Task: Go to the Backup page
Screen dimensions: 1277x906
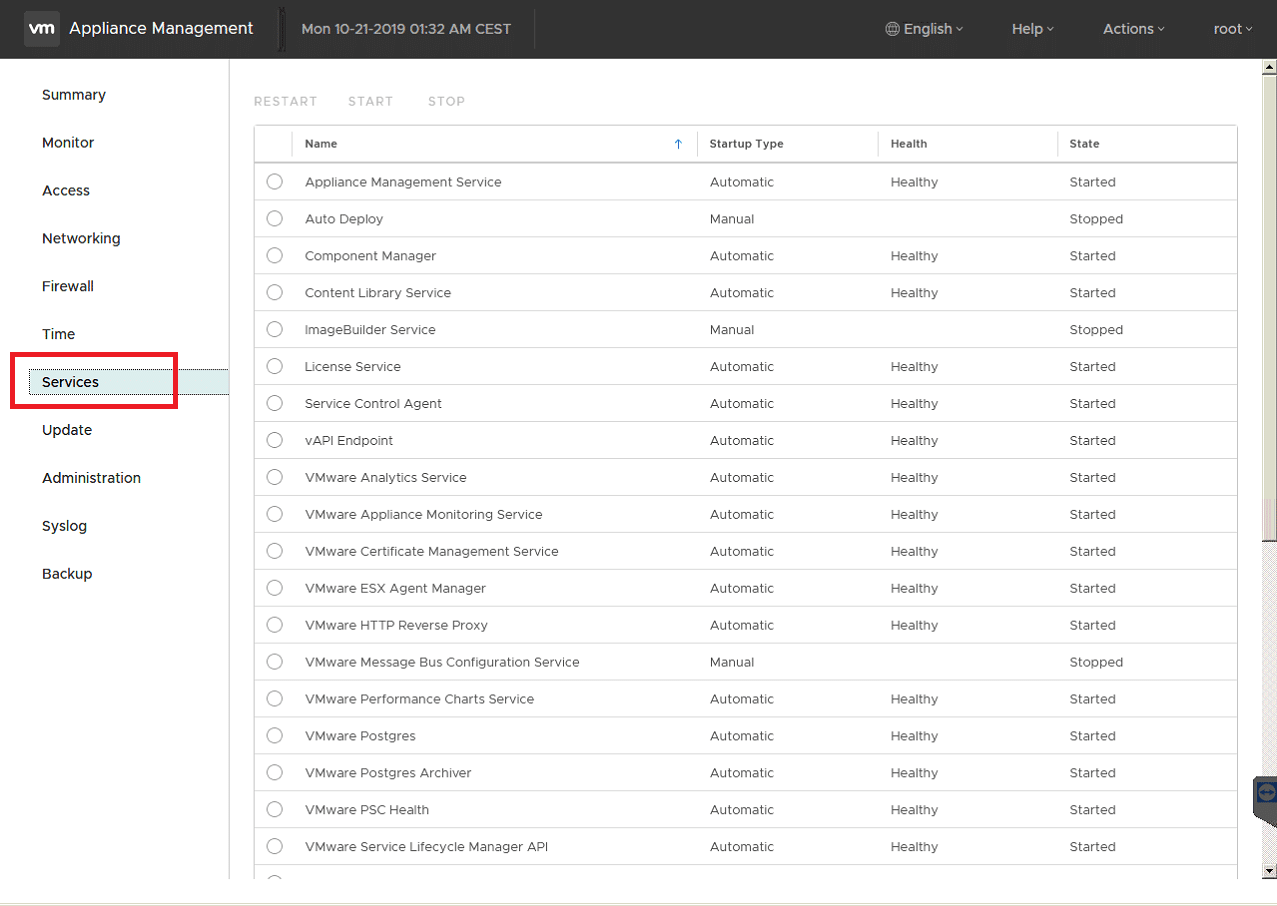Action: coord(67,575)
